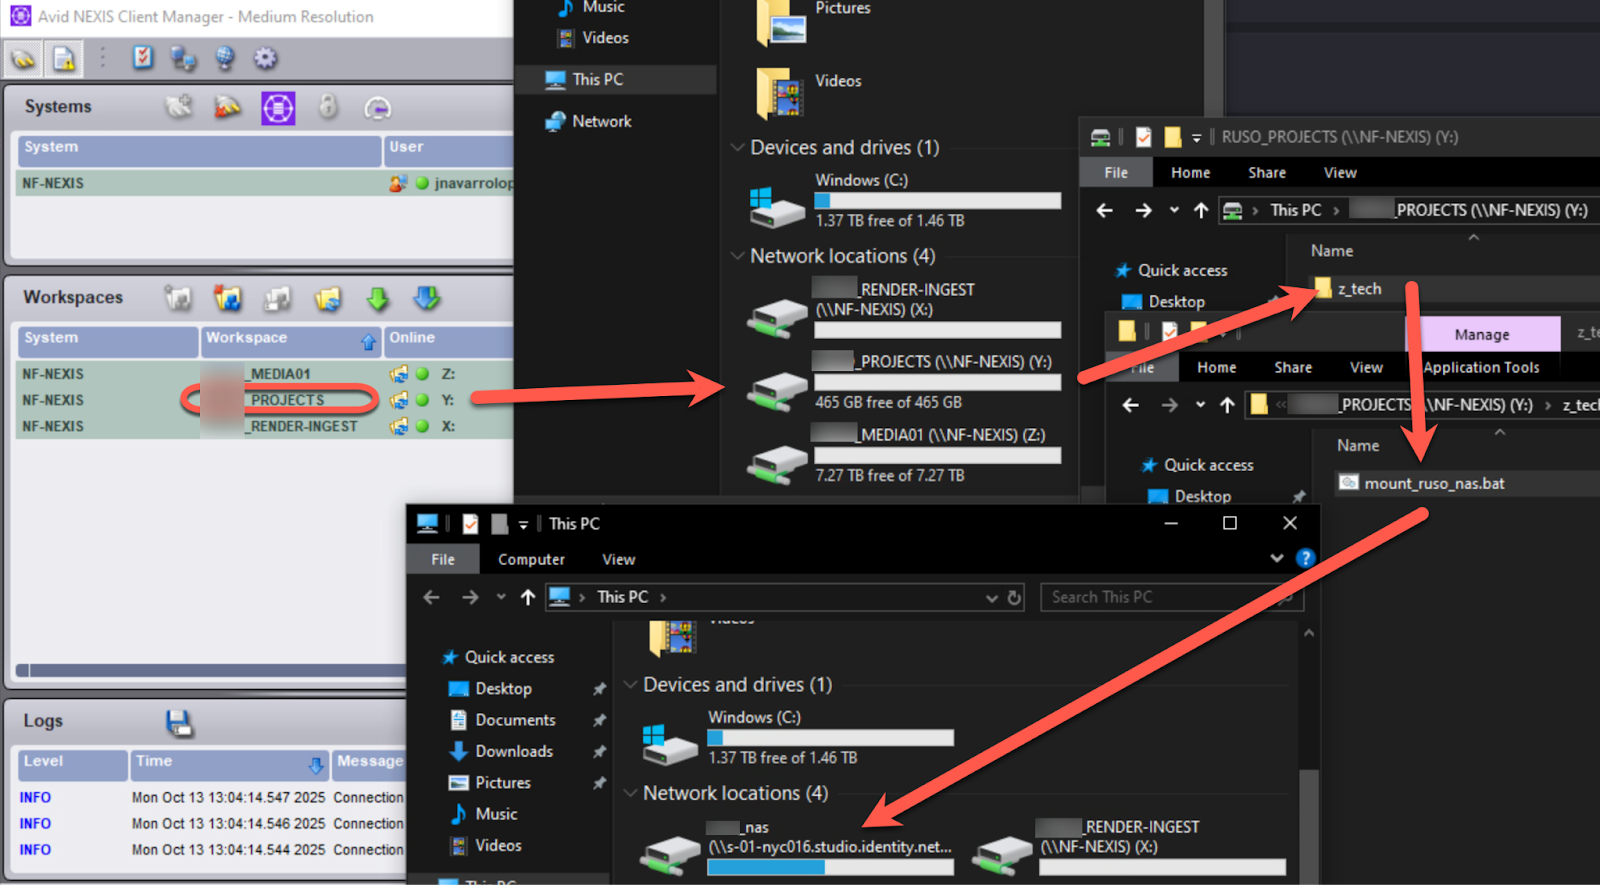
Task: Click the purple circular icon in Systems panel
Action: pos(278,108)
